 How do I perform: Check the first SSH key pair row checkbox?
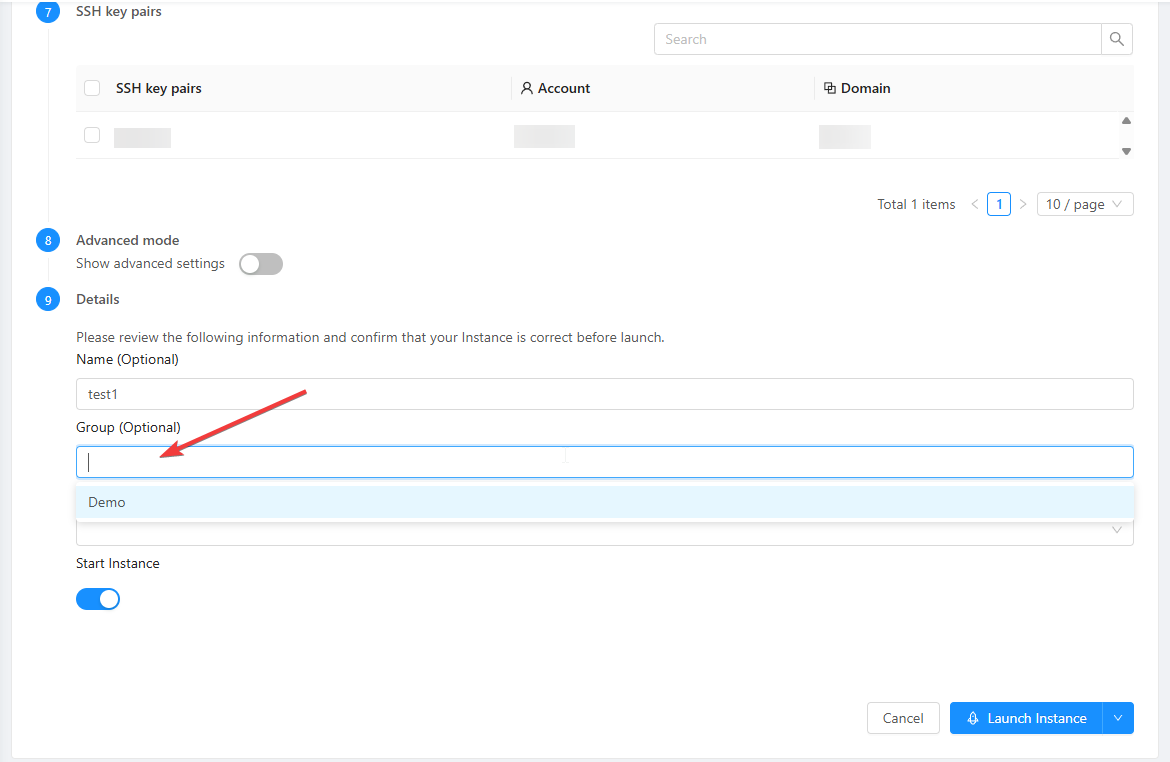coord(92,135)
